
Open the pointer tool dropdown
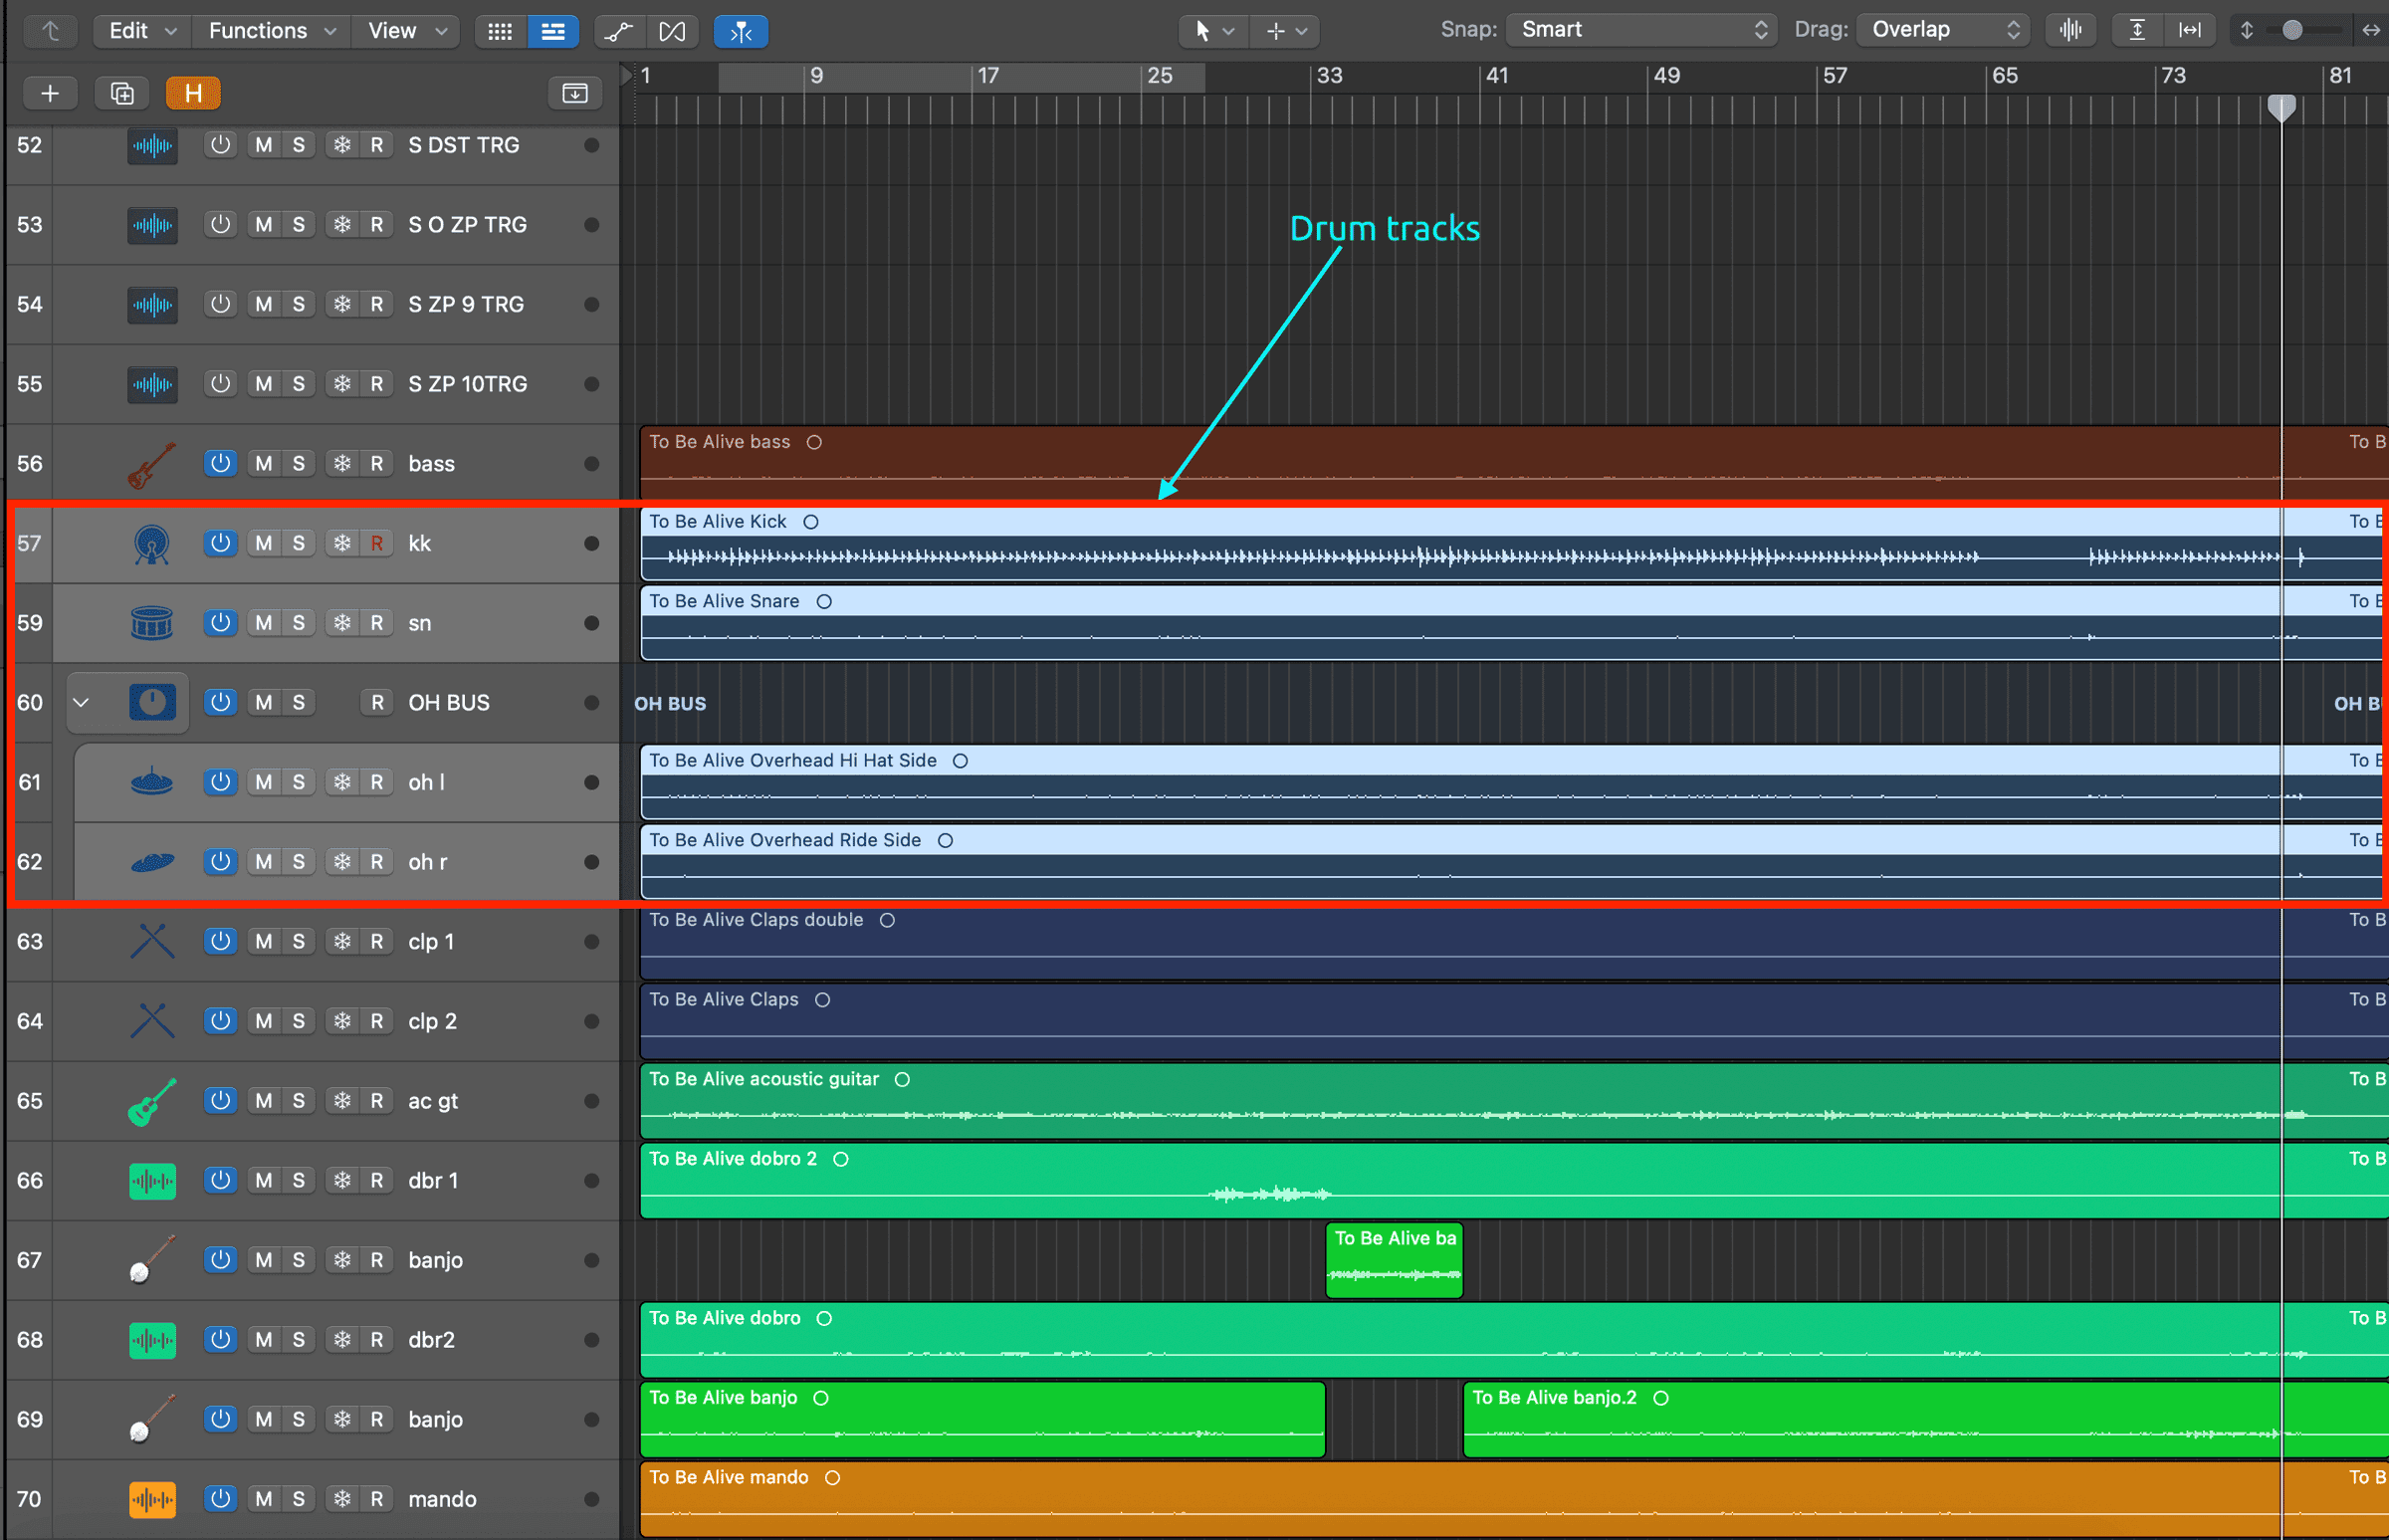coord(1213,32)
